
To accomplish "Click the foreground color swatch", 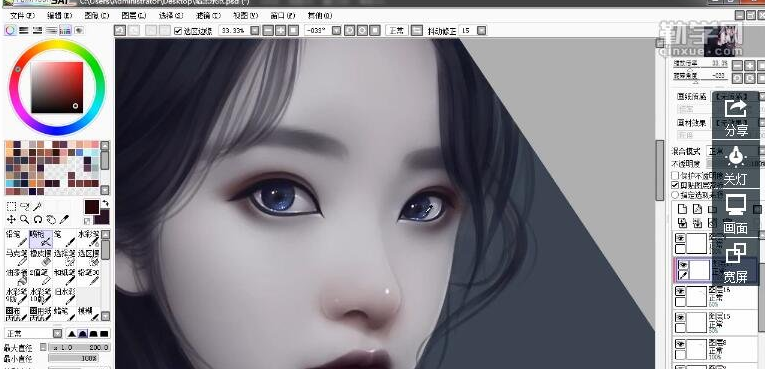I will click(x=92, y=207).
